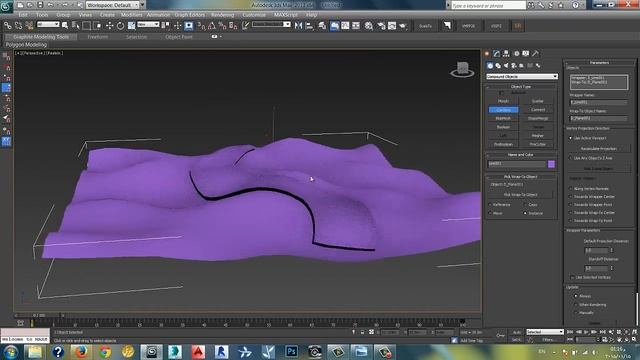Click the Pick Wrap-To Object button

pos(521,195)
